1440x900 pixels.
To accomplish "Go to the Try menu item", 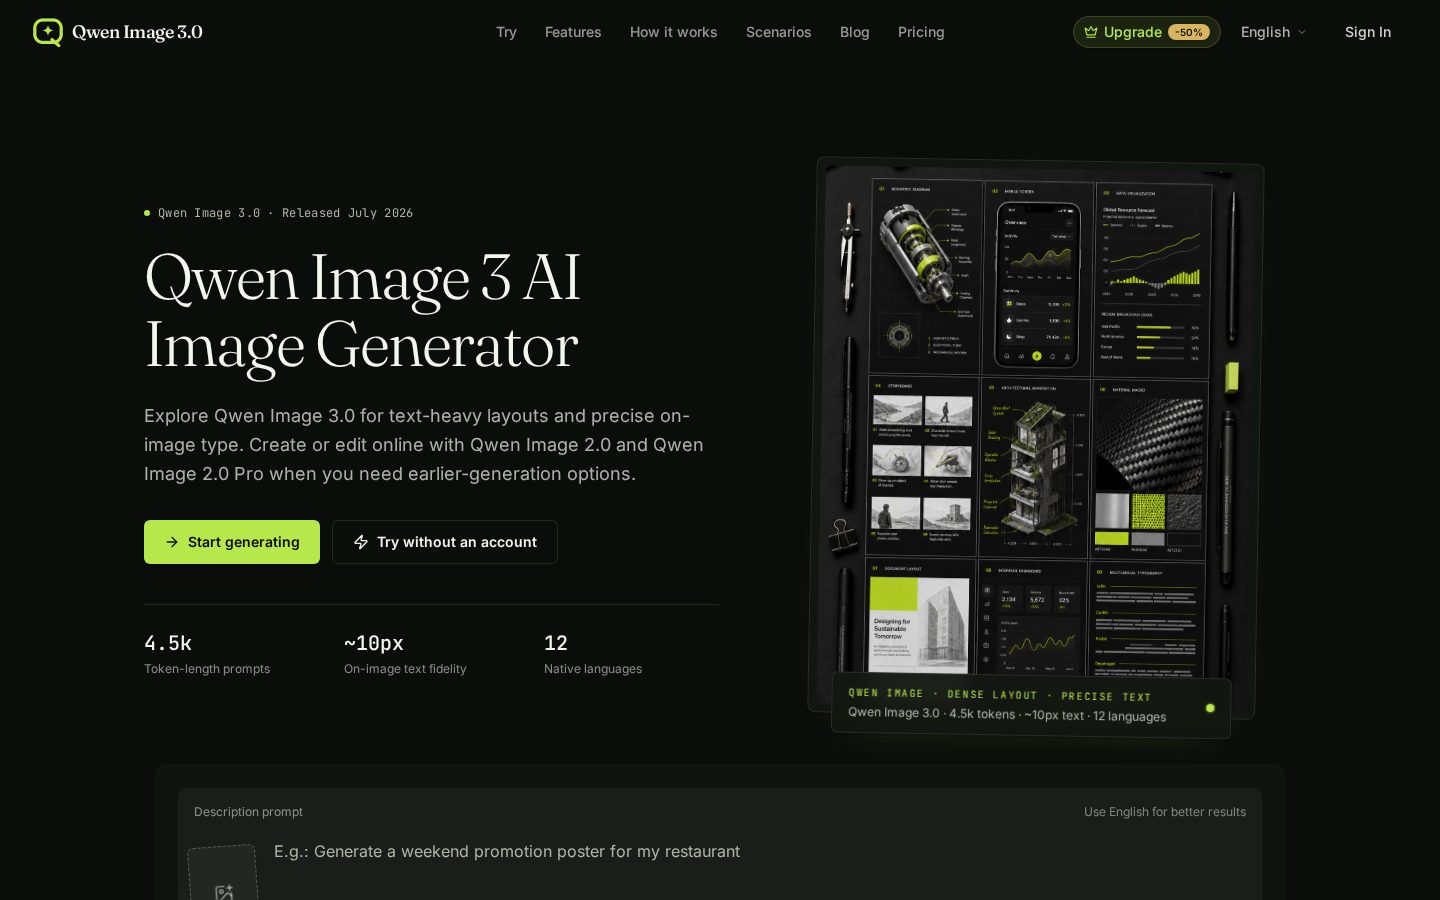I will point(506,32).
